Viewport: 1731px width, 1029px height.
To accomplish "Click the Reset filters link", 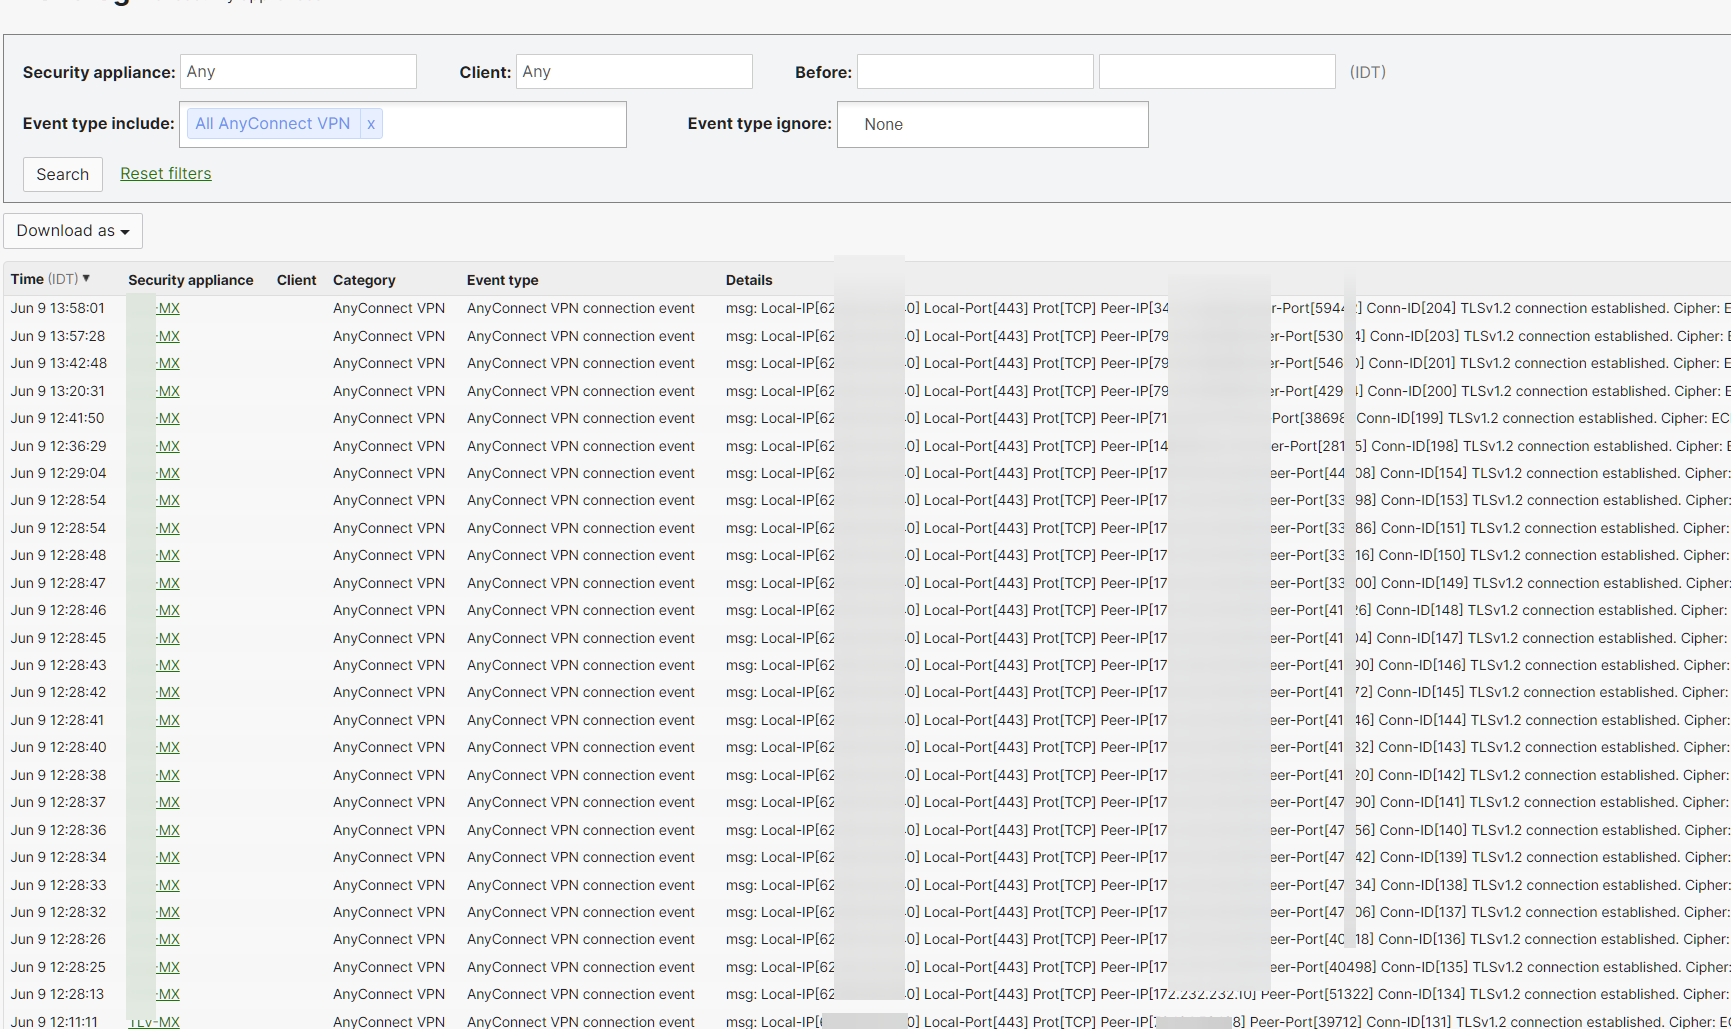I will (165, 173).
